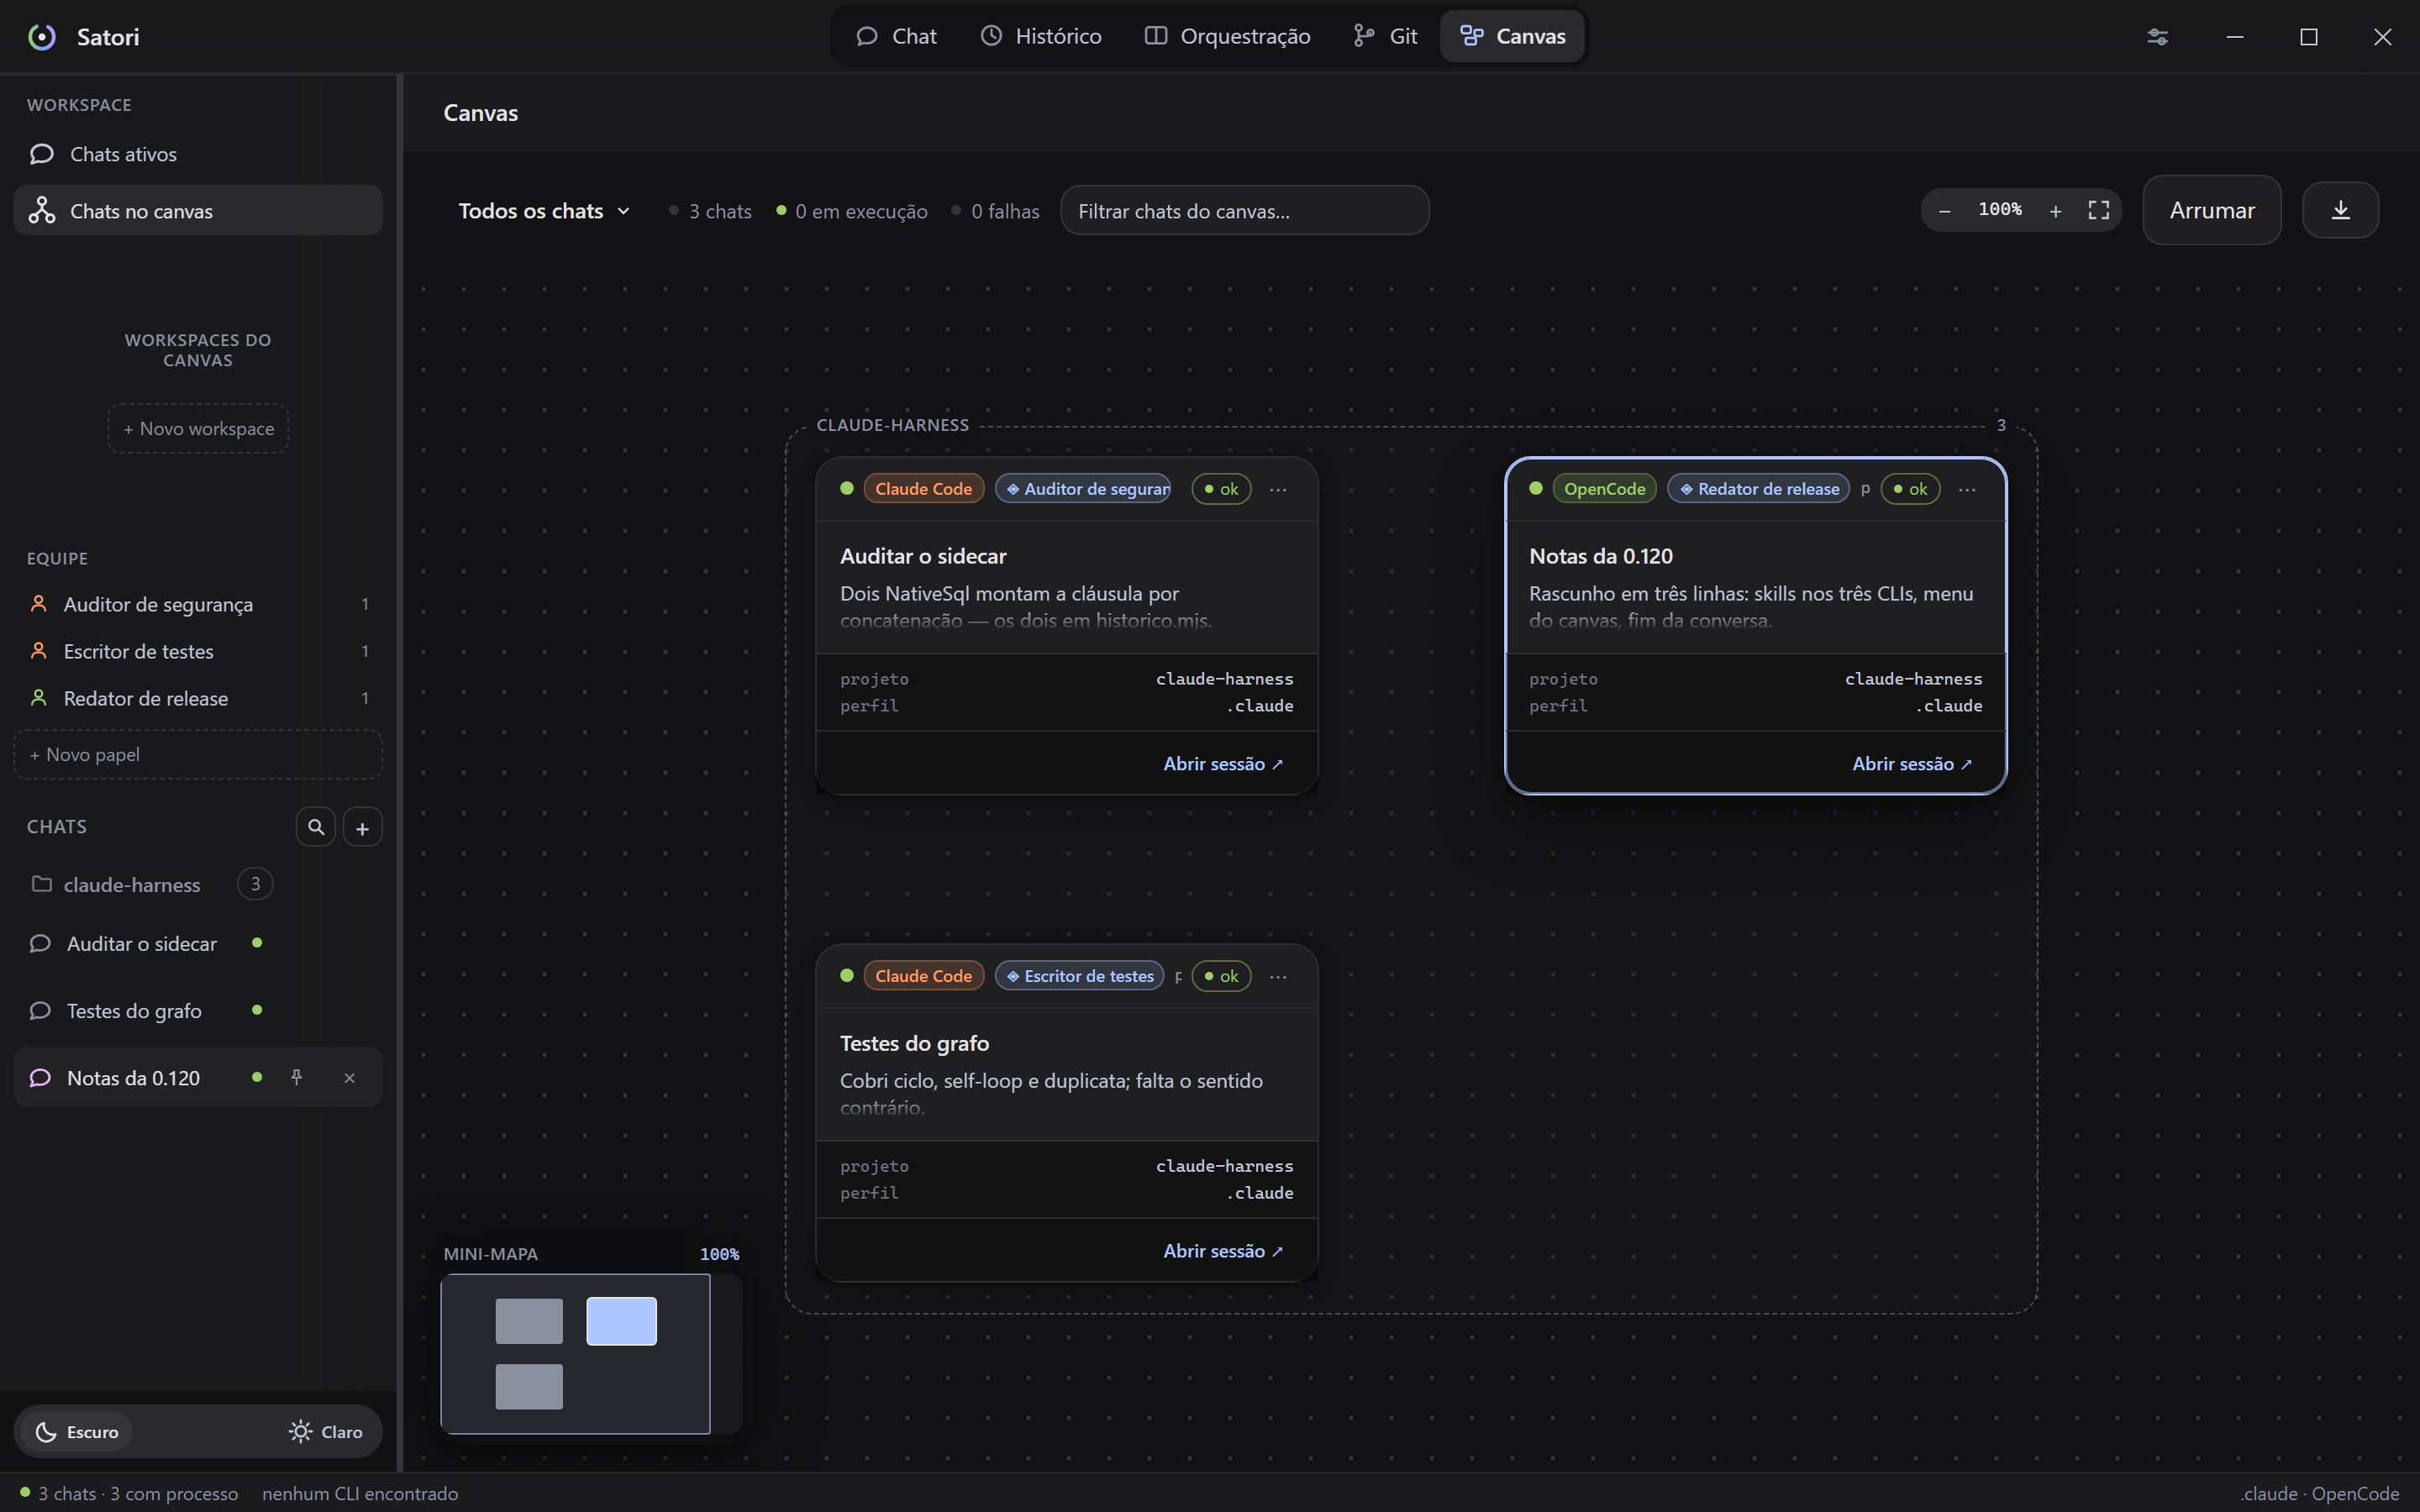Click the Testes do grafo chat bubble icon

[40, 1010]
